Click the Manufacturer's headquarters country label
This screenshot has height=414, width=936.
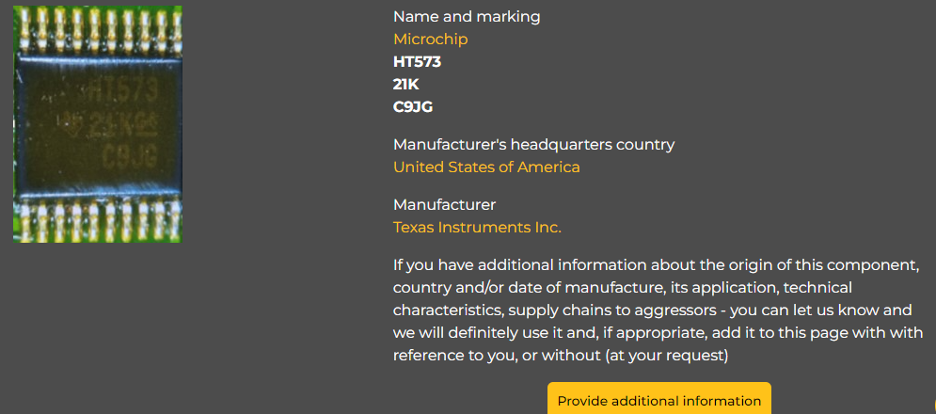pyautogui.click(x=533, y=144)
